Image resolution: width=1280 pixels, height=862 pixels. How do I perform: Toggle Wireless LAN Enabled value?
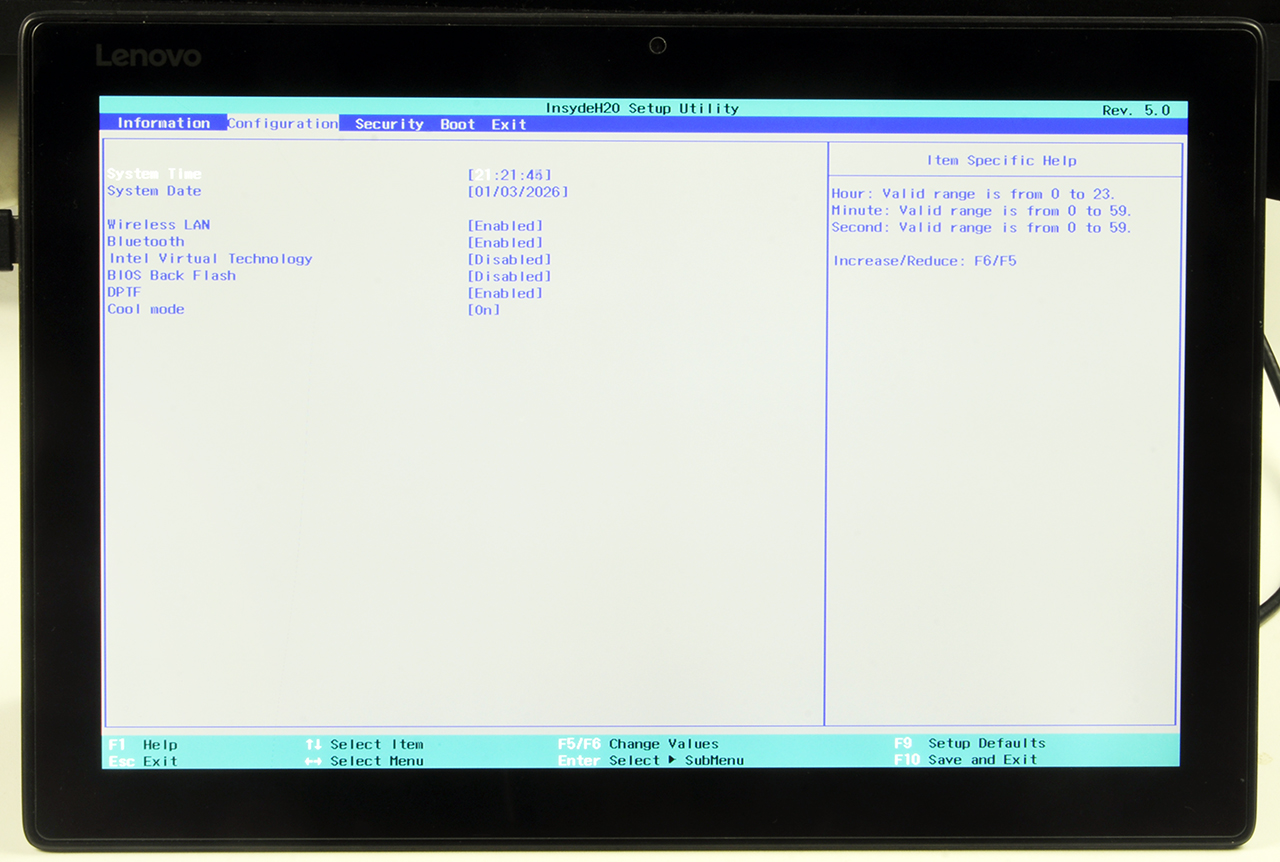(505, 225)
